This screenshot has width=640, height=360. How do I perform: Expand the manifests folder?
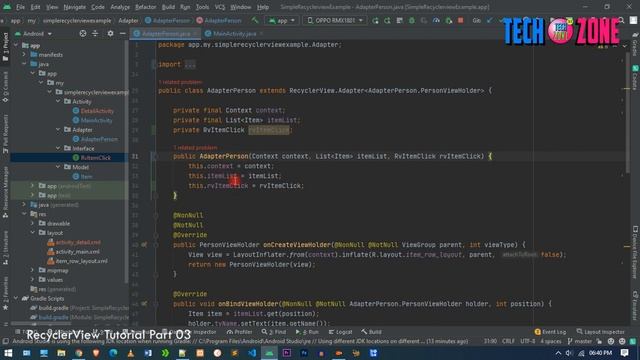[24, 54]
